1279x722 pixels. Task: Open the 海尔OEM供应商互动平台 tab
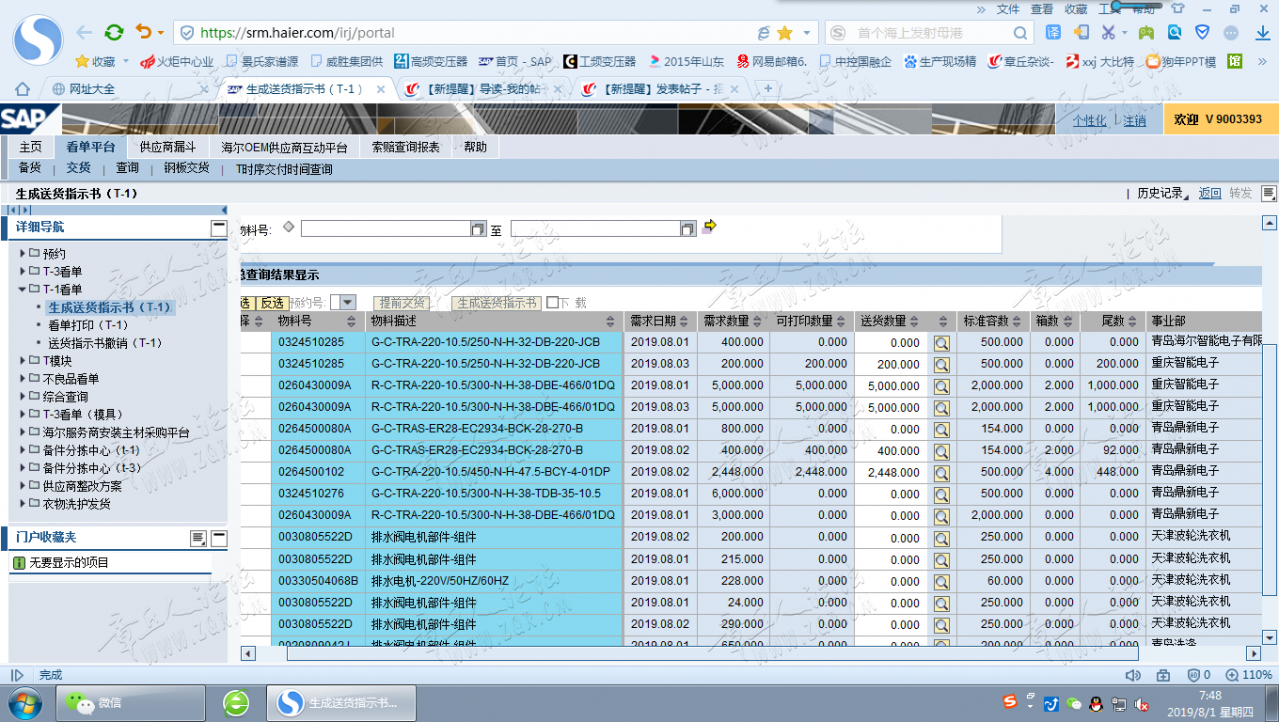coord(284,147)
